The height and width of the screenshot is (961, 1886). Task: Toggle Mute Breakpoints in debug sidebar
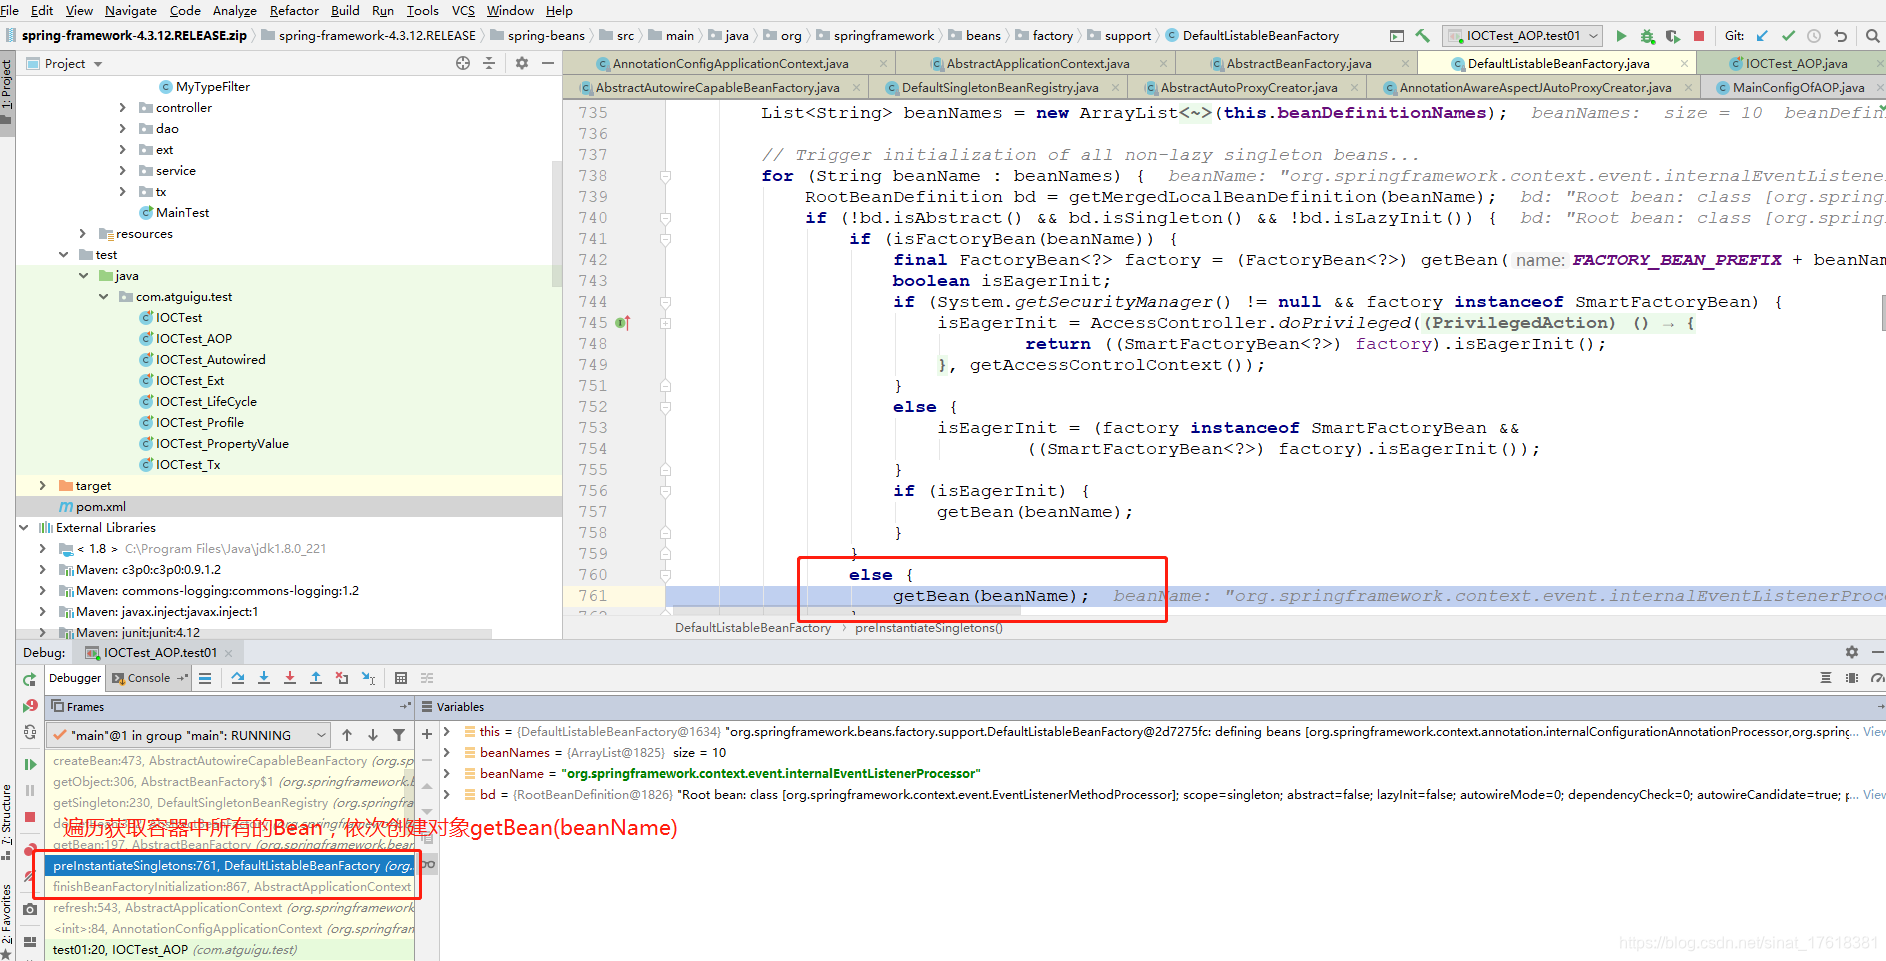coord(30,876)
